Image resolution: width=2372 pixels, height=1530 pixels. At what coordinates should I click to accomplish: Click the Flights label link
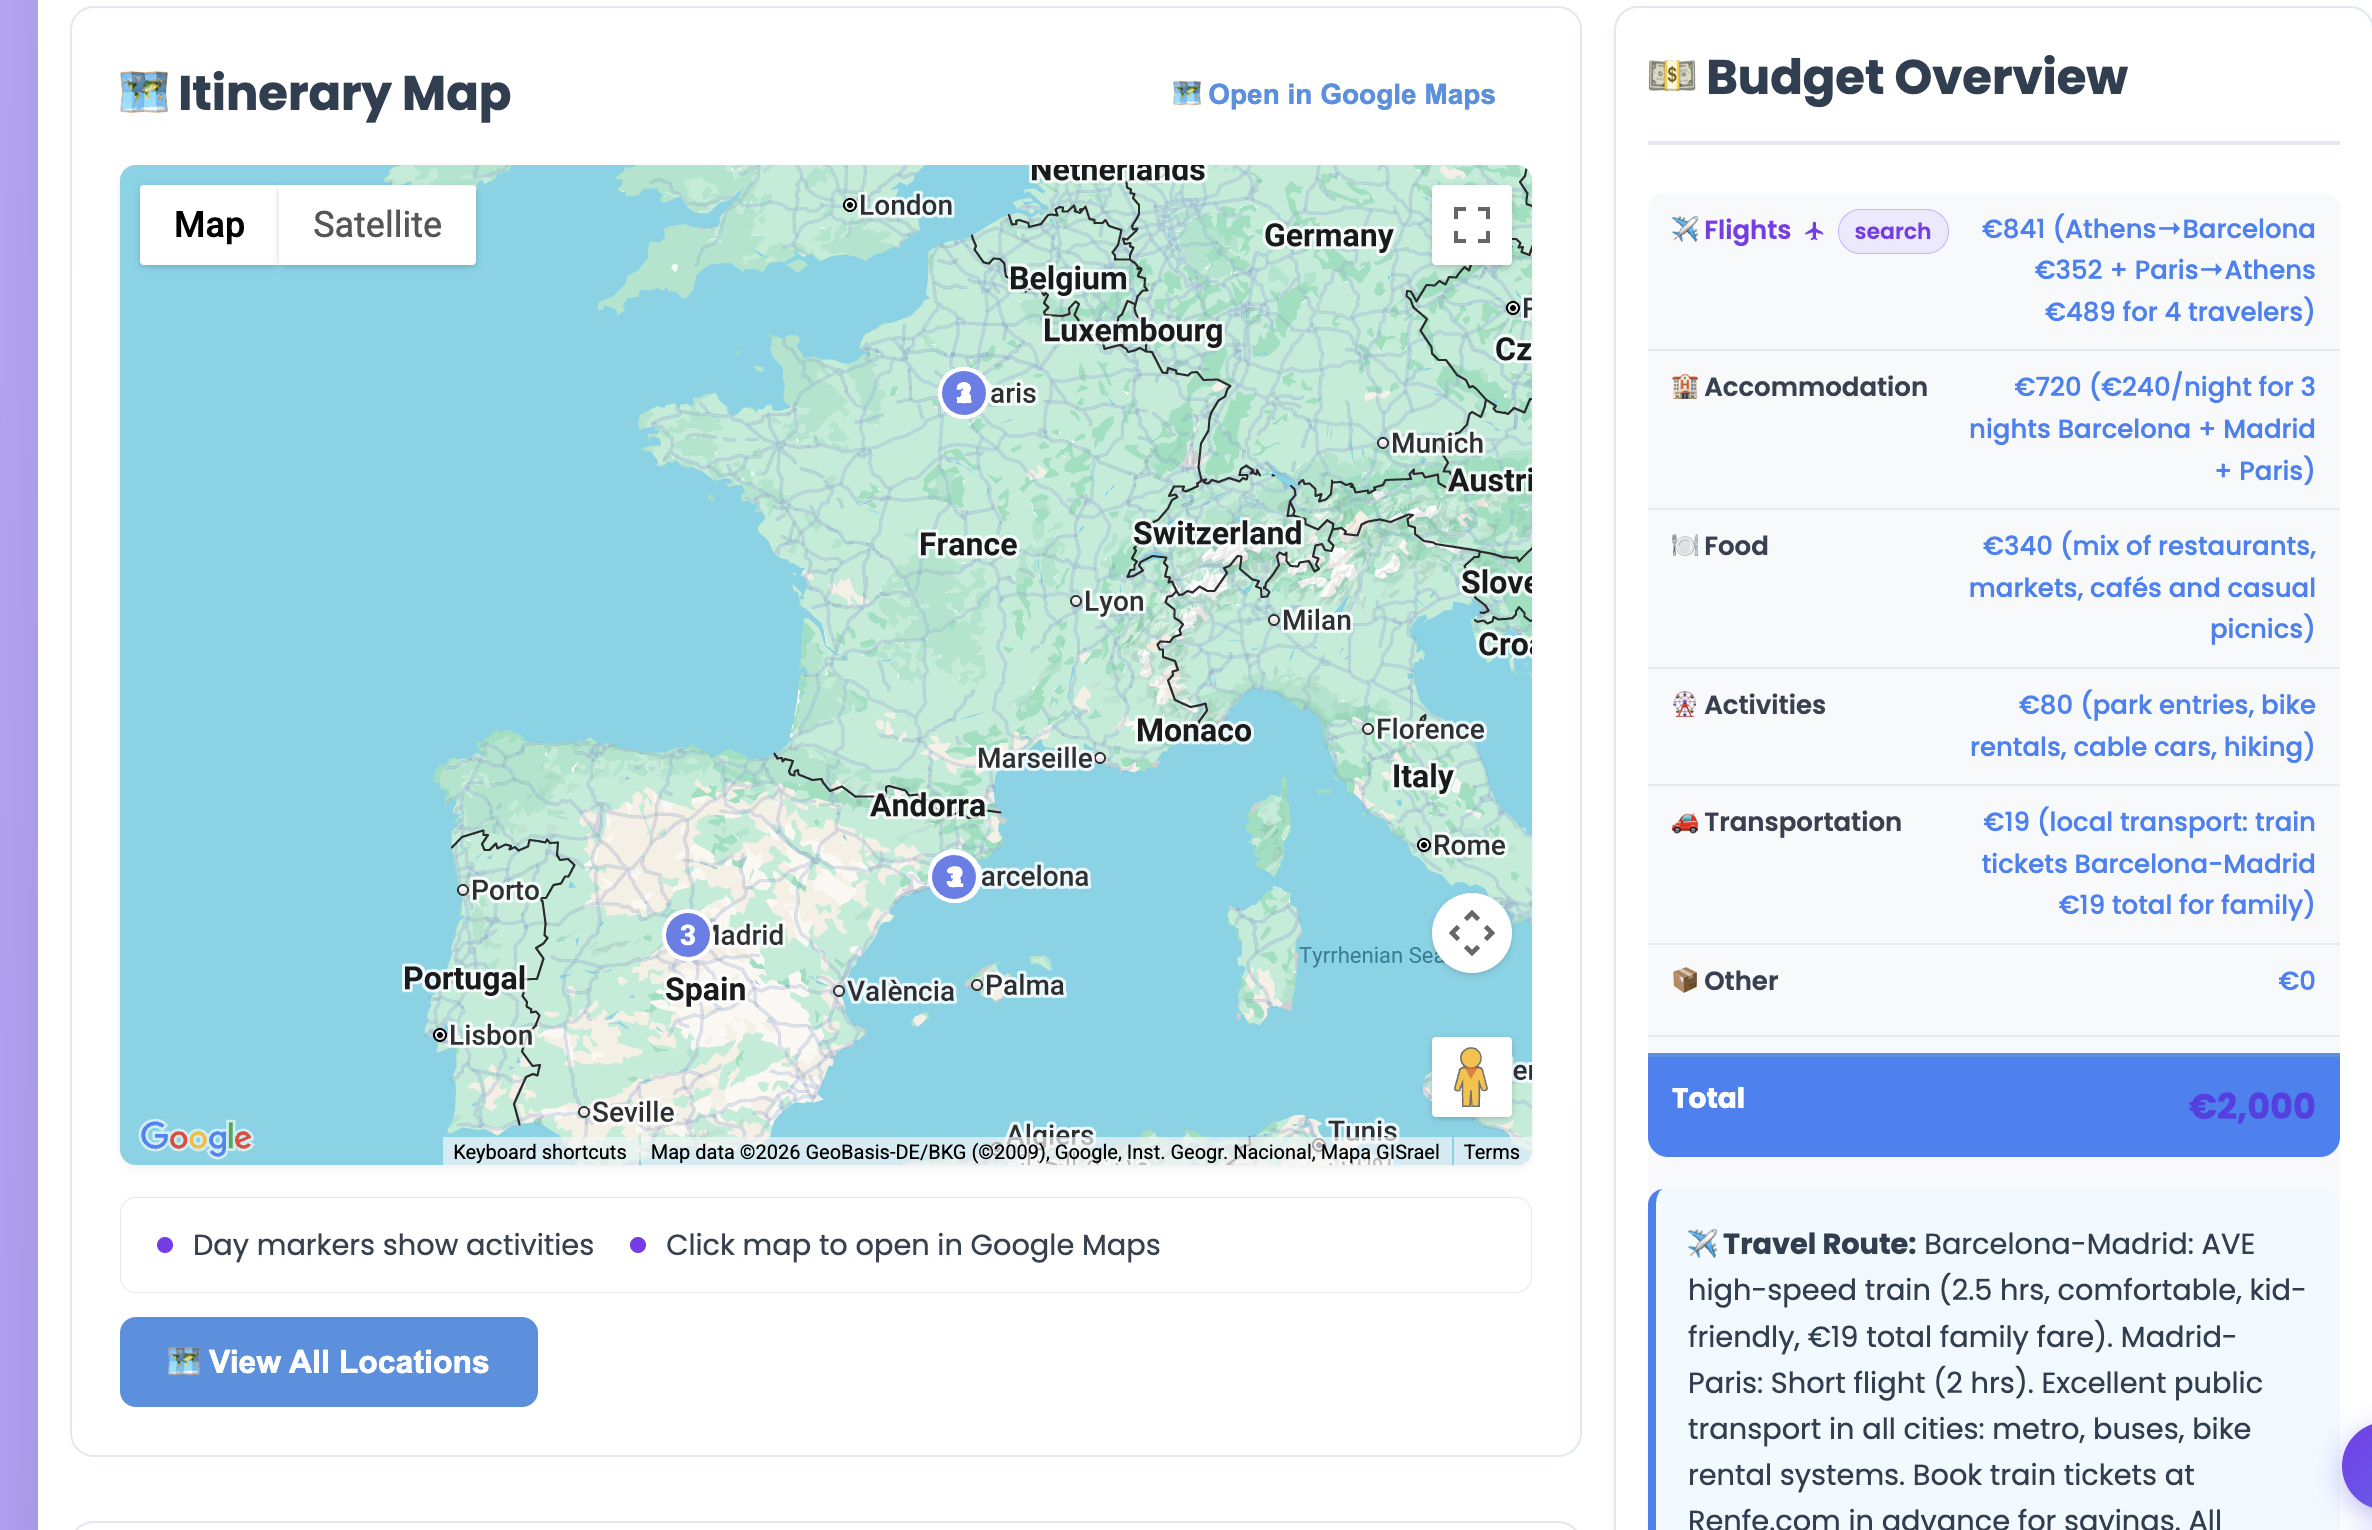pos(1747,230)
